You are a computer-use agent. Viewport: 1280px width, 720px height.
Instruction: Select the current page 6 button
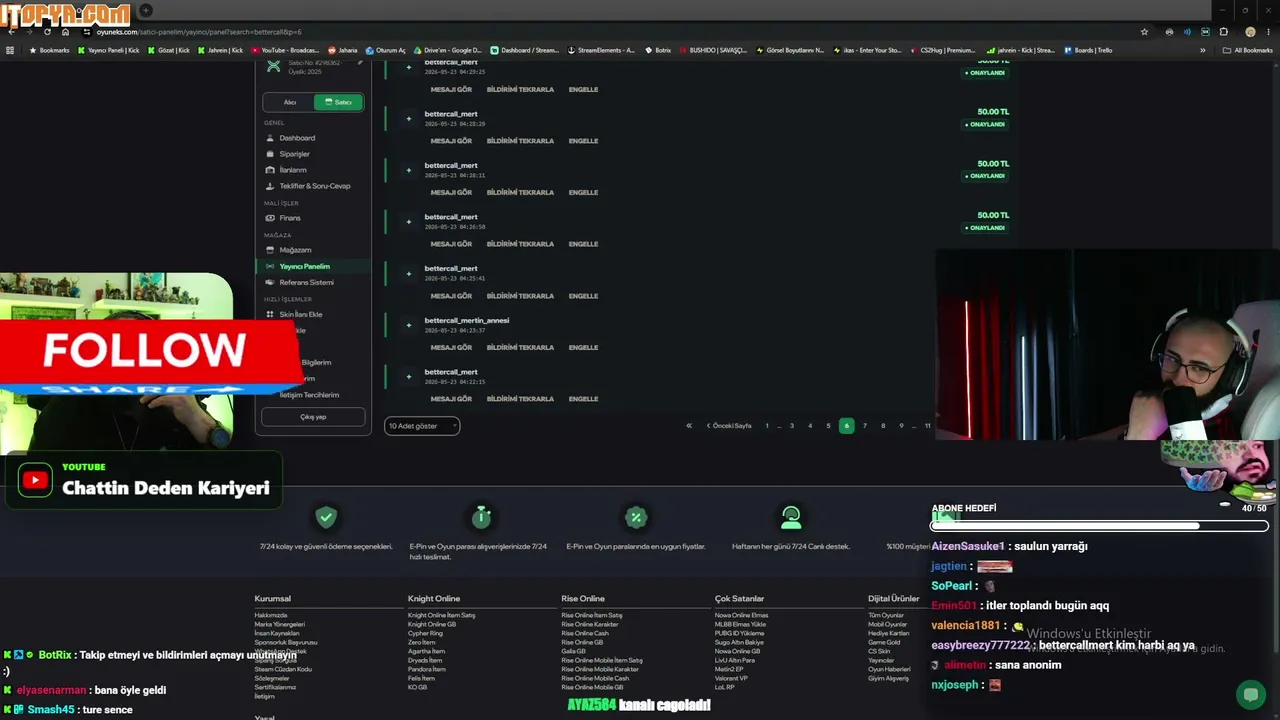(x=846, y=426)
